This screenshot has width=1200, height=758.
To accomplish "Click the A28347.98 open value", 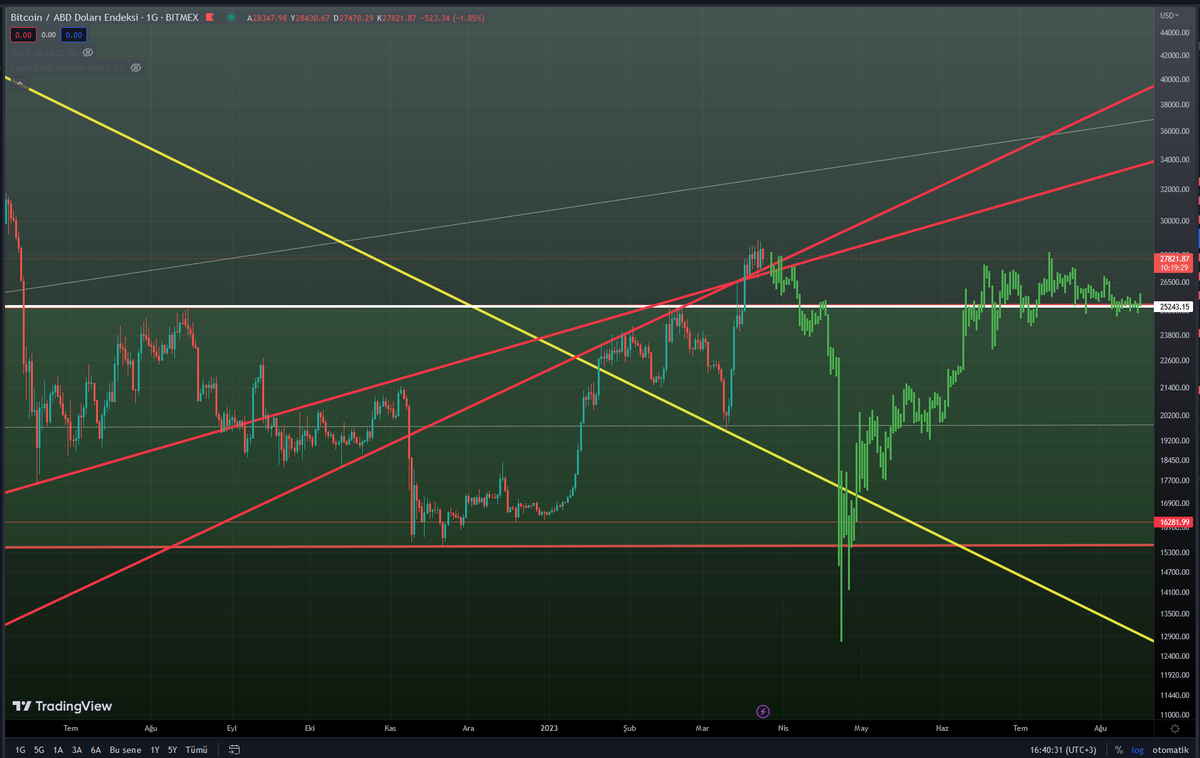I will pyautogui.click(x=267, y=18).
